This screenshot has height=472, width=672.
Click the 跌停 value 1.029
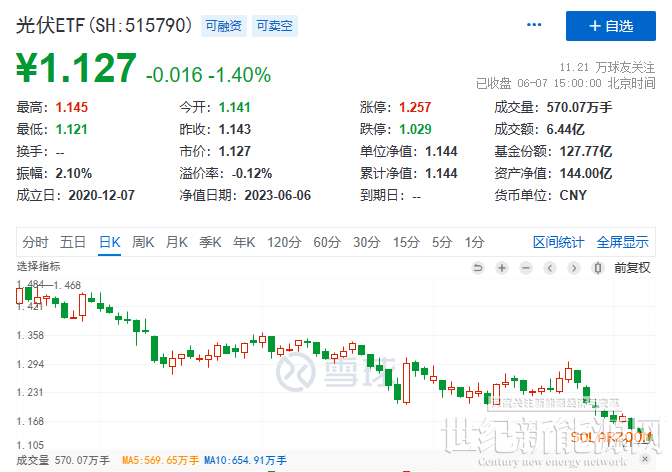click(x=415, y=129)
